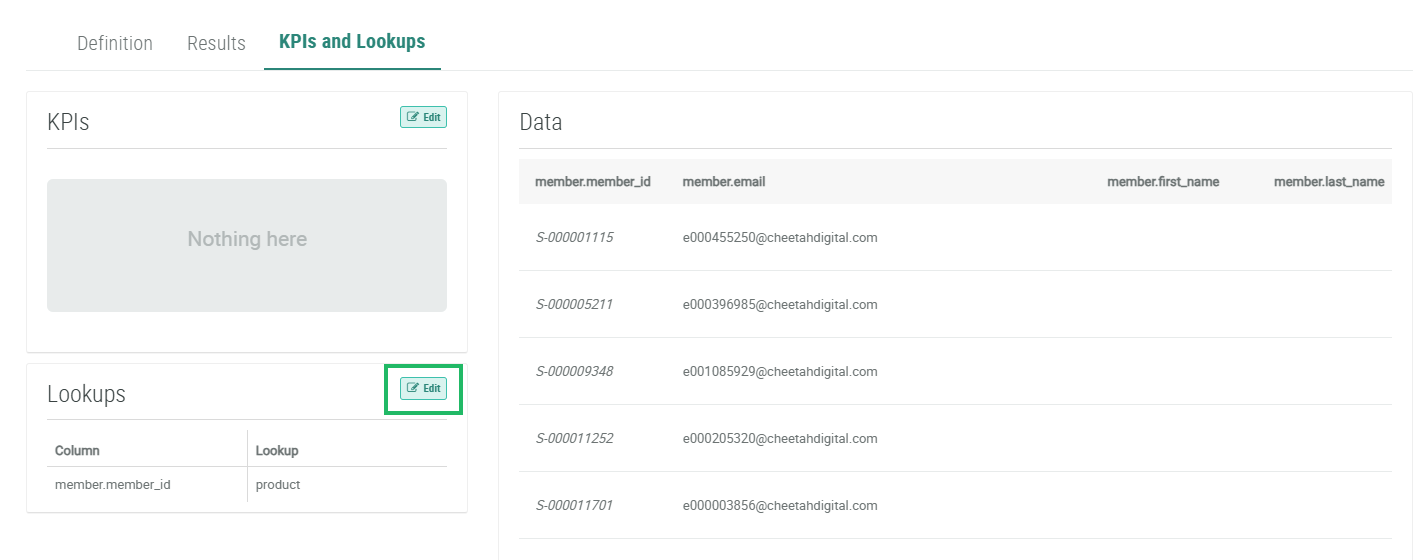Select the product lookup cell
Screen dimensions: 1419x560
[278, 485]
